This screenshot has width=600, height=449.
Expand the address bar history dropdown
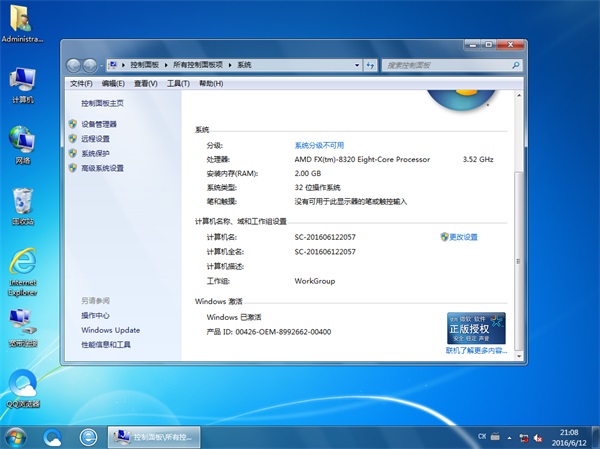[x=356, y=64]
